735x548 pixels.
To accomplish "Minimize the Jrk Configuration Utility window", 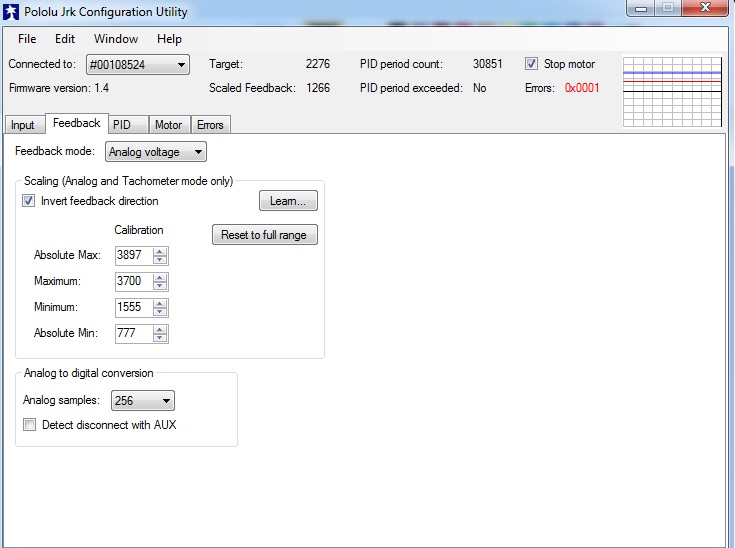I will click(641, 8).
